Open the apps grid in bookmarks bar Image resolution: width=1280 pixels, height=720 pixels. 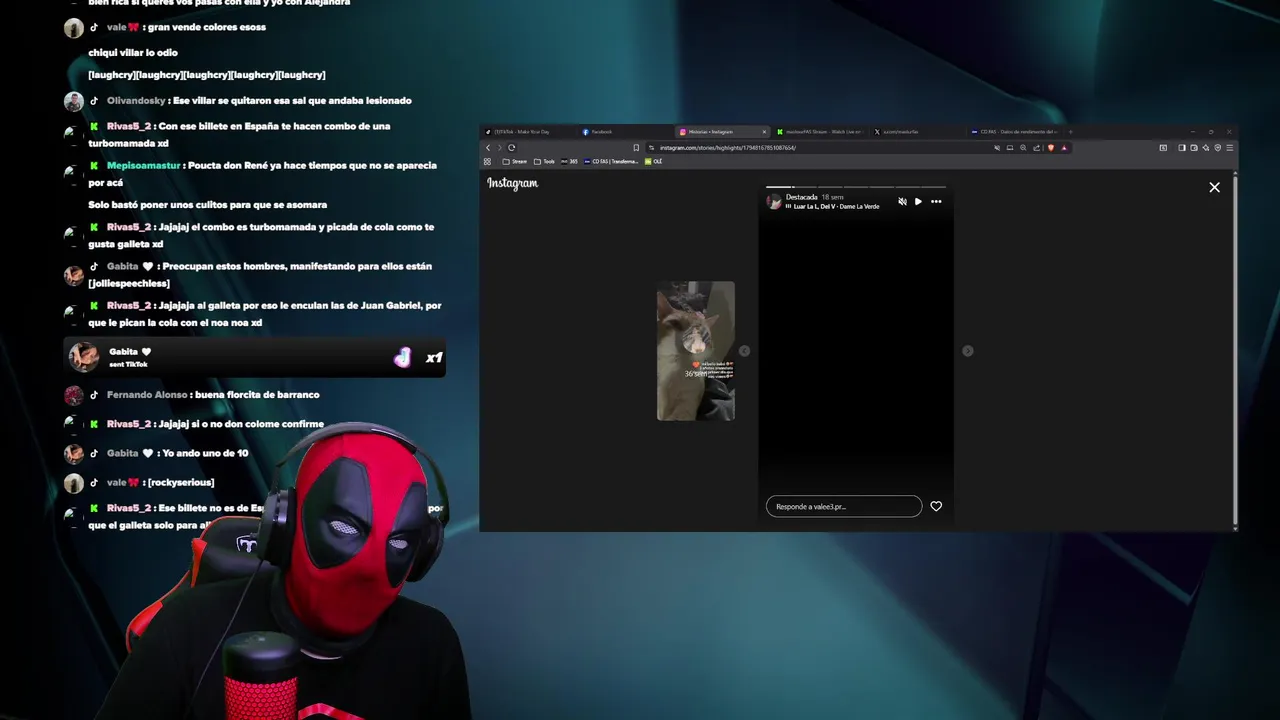click(x=487, y=161)
